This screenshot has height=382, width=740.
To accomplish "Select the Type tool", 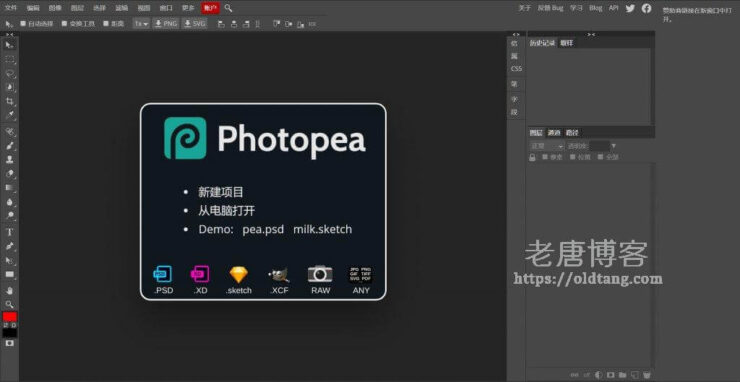I will click(9, 232).
